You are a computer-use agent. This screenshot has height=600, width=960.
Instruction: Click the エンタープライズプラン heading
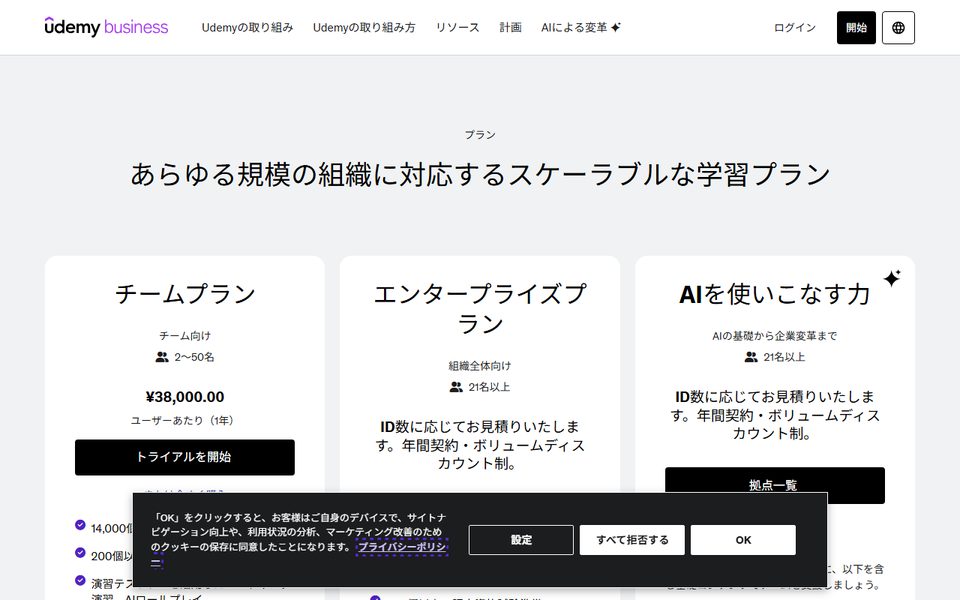tap(480, 309)
